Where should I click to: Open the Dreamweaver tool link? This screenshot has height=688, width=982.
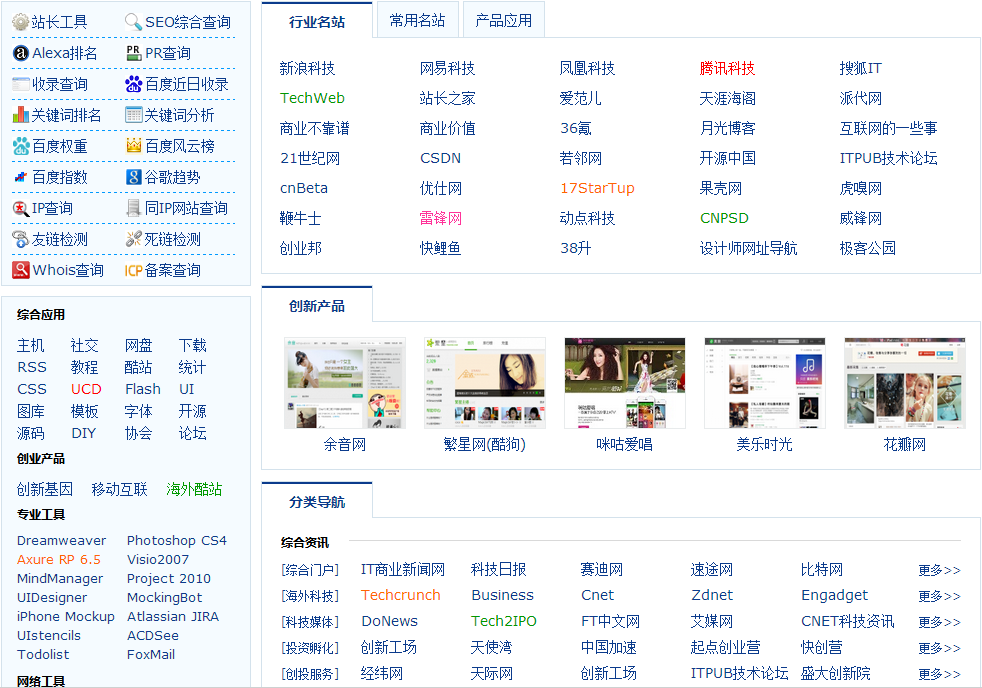[x=61, y=540]
